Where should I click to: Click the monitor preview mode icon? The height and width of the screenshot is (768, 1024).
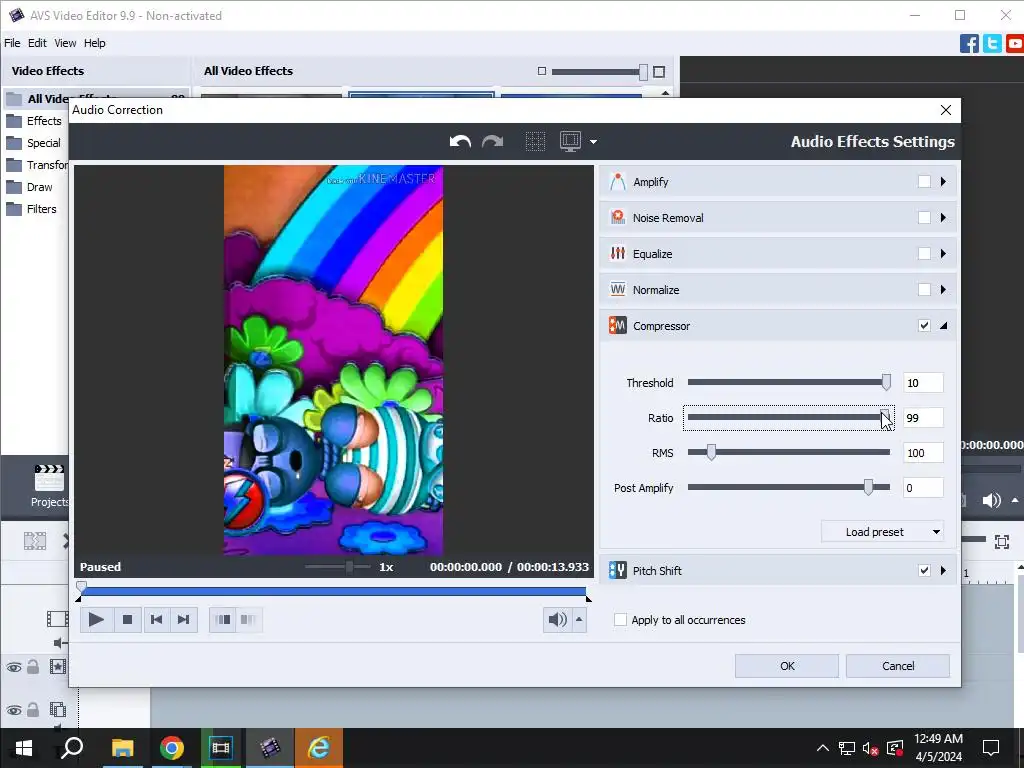570,141
